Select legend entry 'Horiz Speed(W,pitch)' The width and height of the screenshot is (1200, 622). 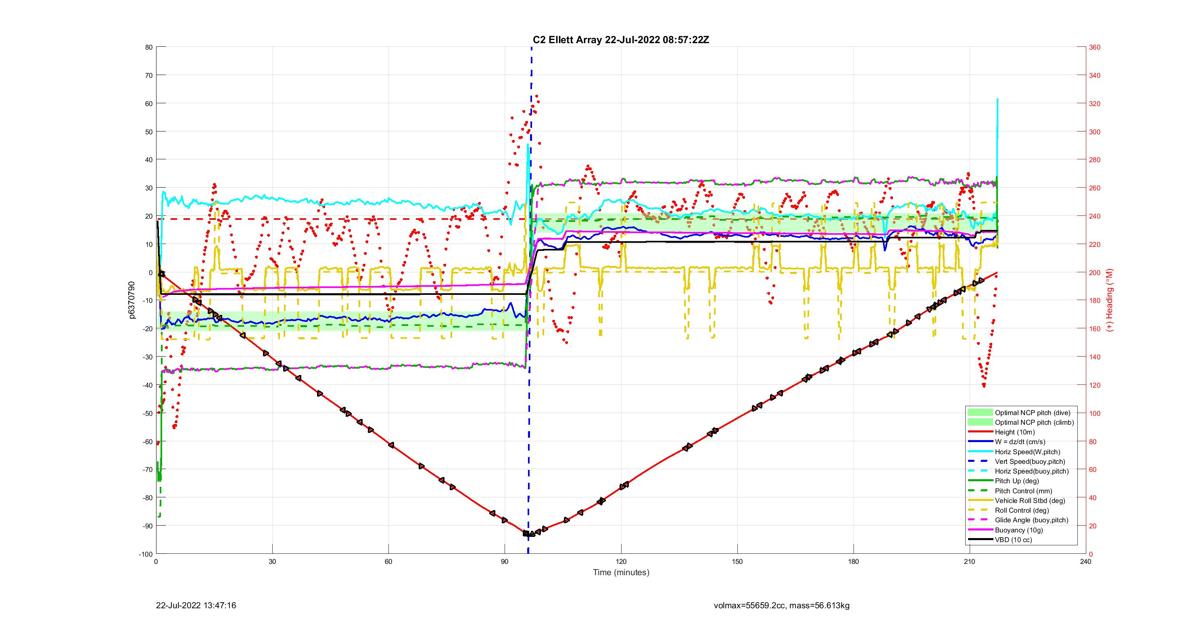click(1029, 451)
